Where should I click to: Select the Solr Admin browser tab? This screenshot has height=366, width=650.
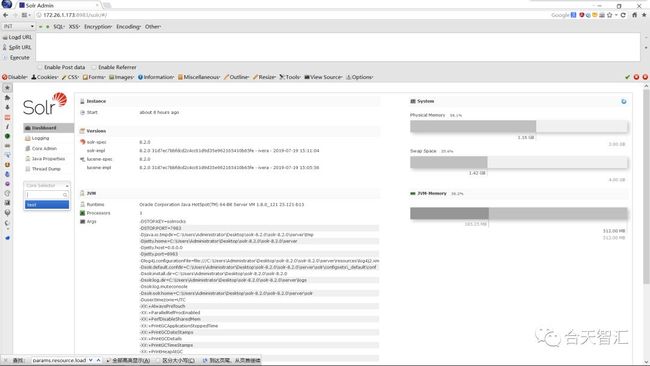tap(57, 5)
